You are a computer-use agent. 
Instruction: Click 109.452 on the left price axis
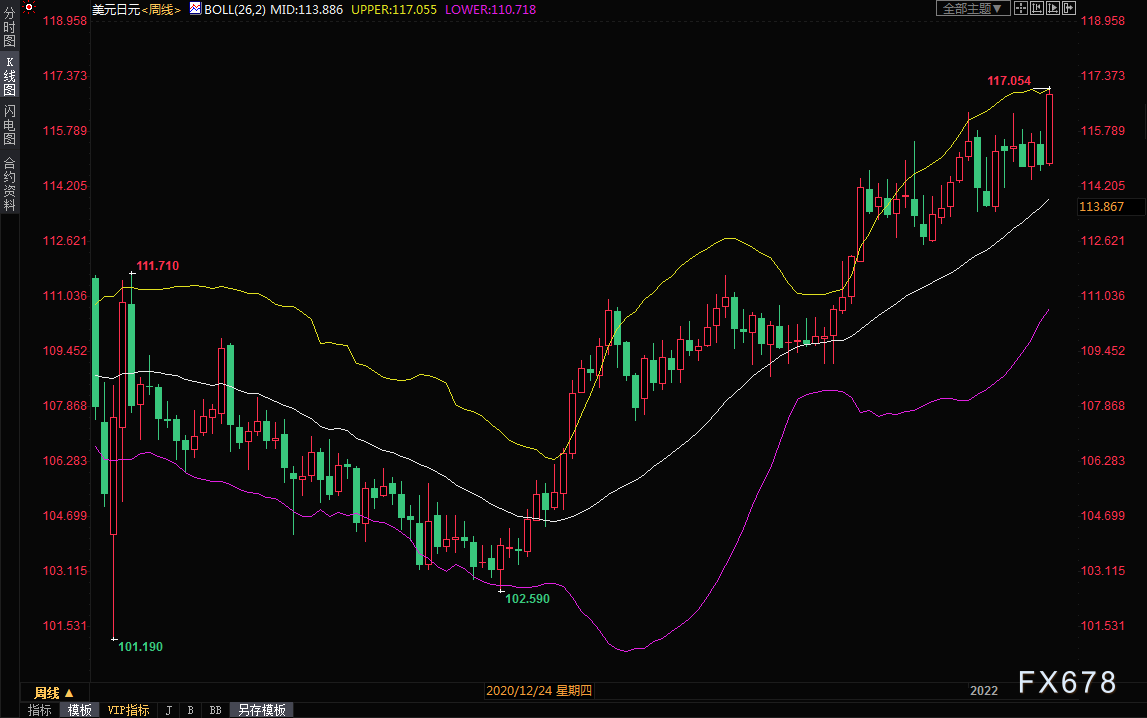64,351
